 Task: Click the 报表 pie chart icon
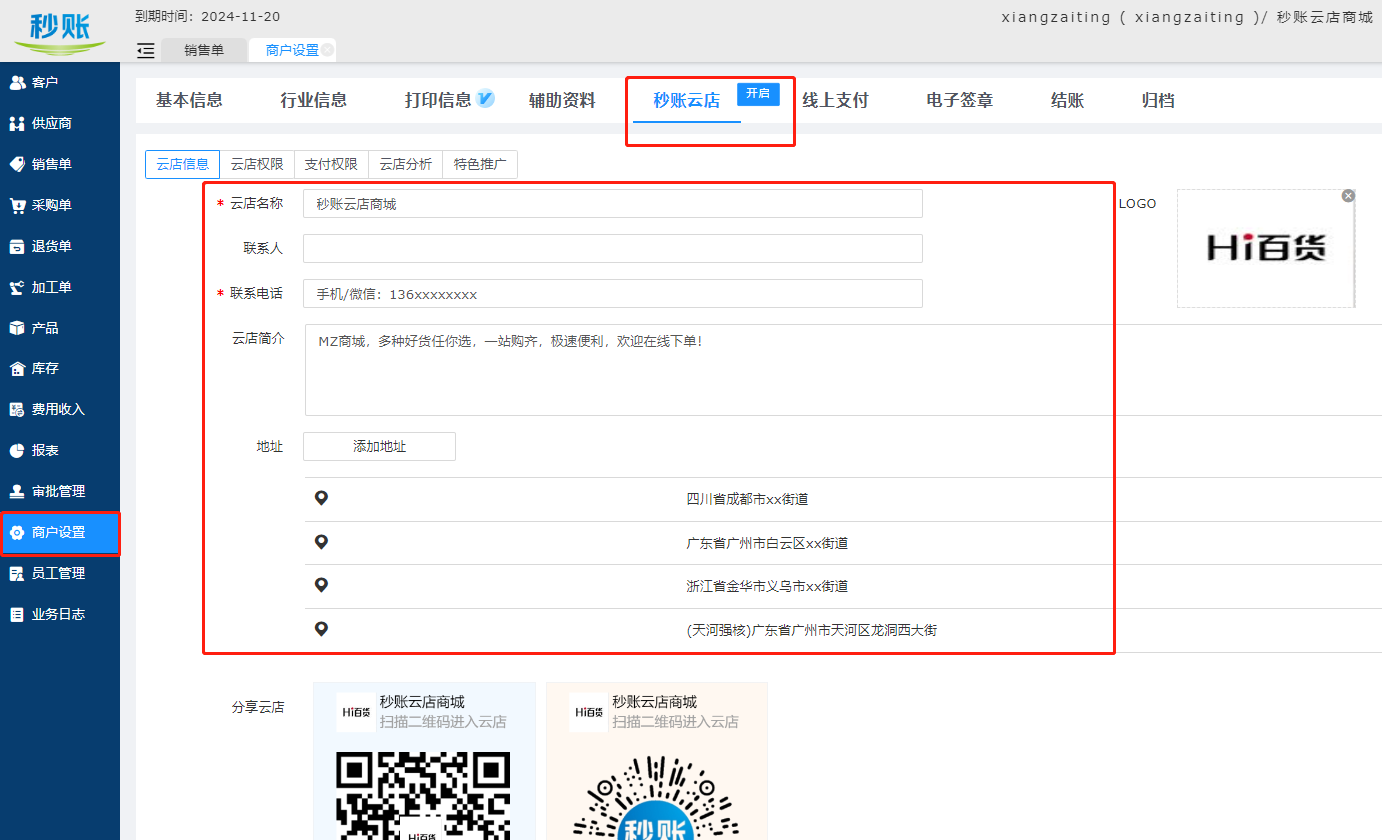click(x=17, y=451)
